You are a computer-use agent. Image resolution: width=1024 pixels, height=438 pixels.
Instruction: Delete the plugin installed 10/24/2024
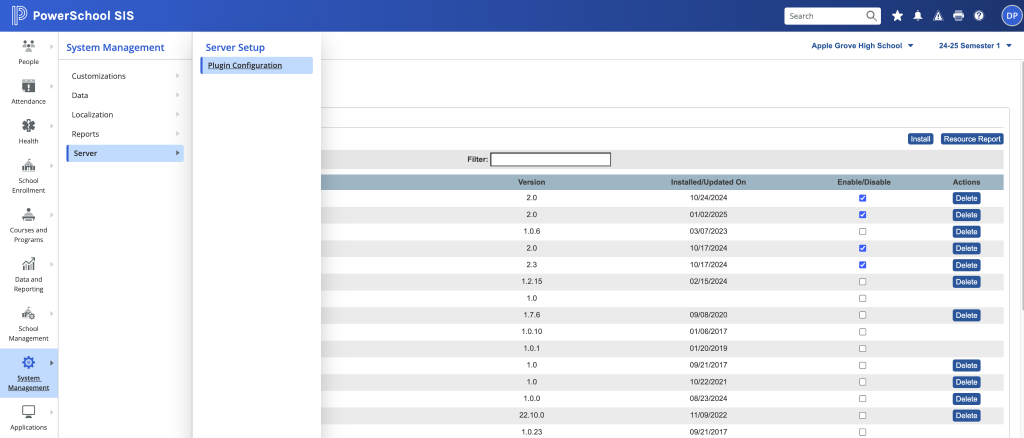coord(967,198)
